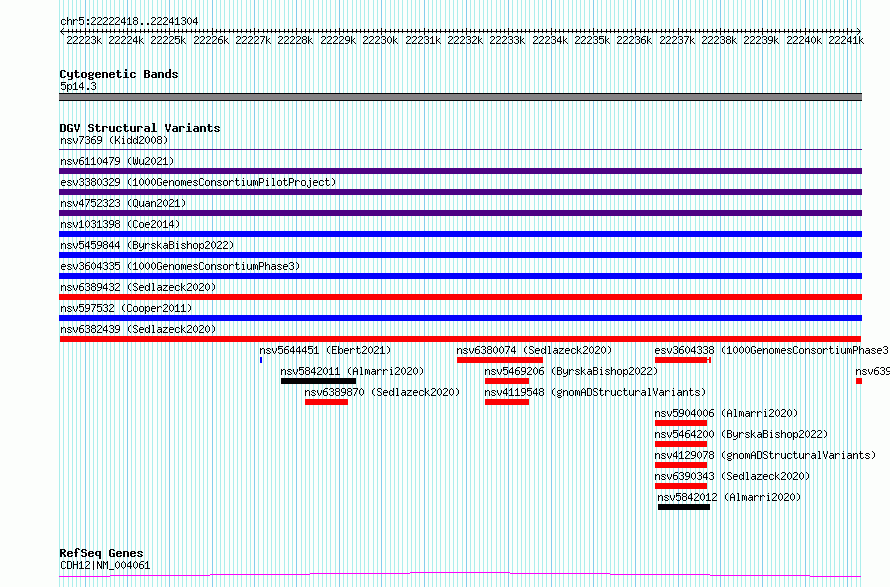
Task: Click the nsv4752323 (Quan2021) label
Action: [x=123, y=203]
